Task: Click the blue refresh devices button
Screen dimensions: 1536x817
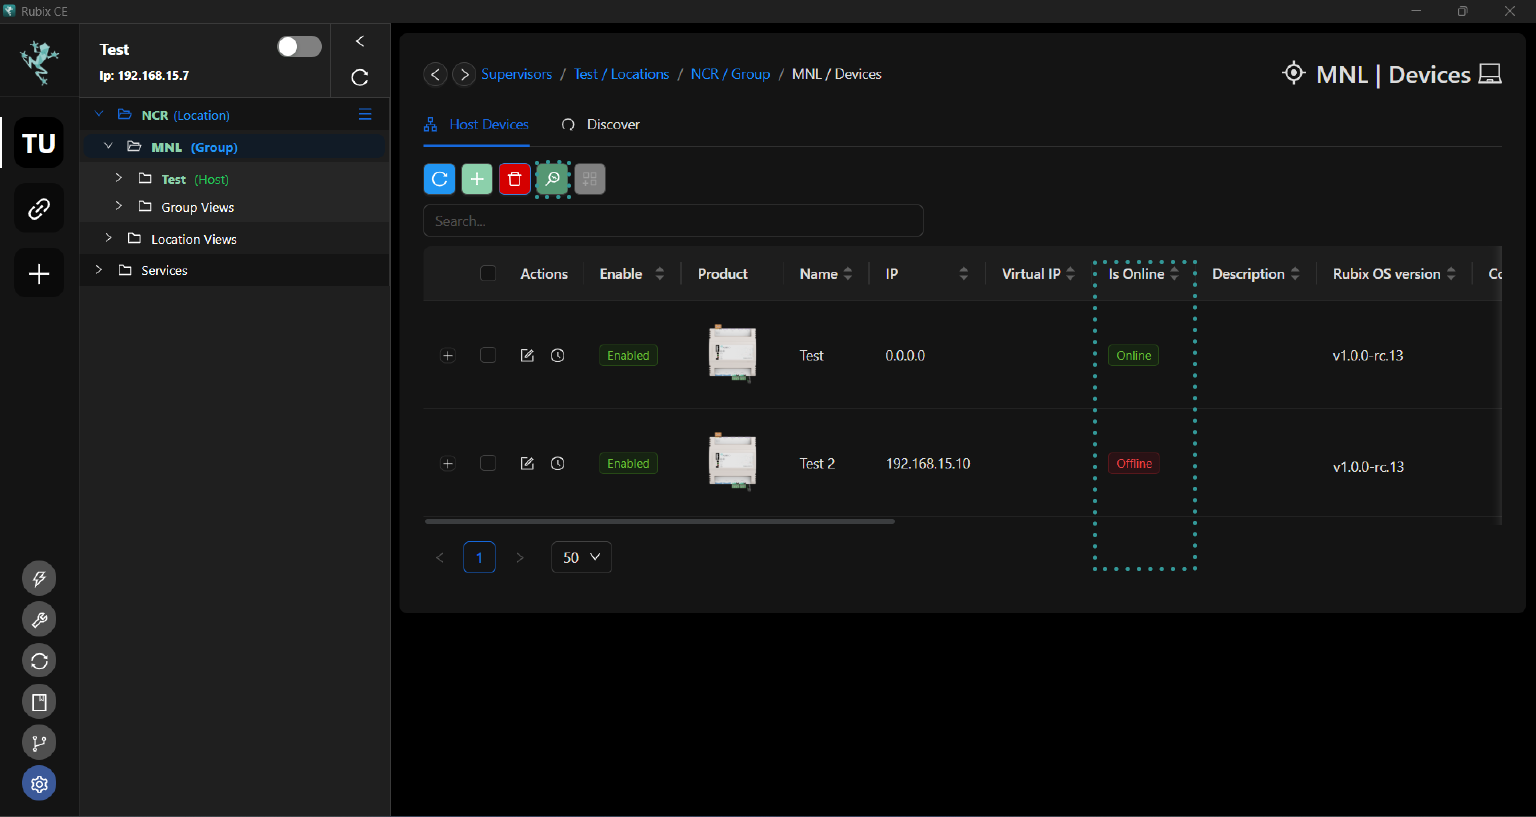Action: [440, 179]
